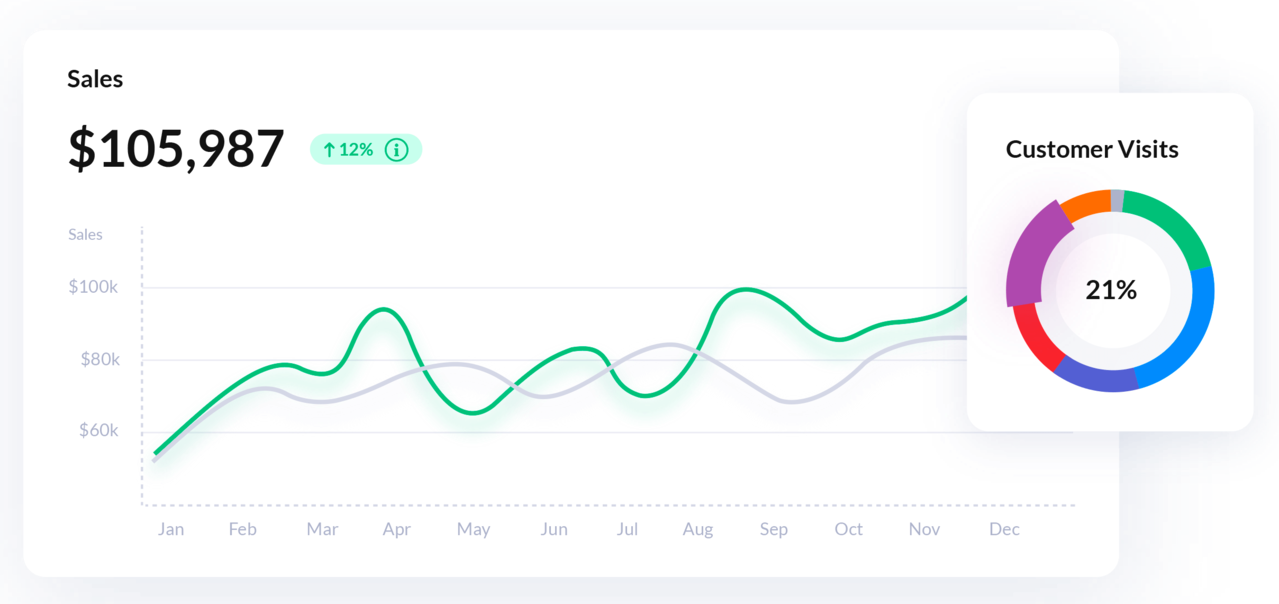The width and height of the screenshot is (1279, 604).
Task: Click the Apr label on x-axis
Action: pos(397,529)
